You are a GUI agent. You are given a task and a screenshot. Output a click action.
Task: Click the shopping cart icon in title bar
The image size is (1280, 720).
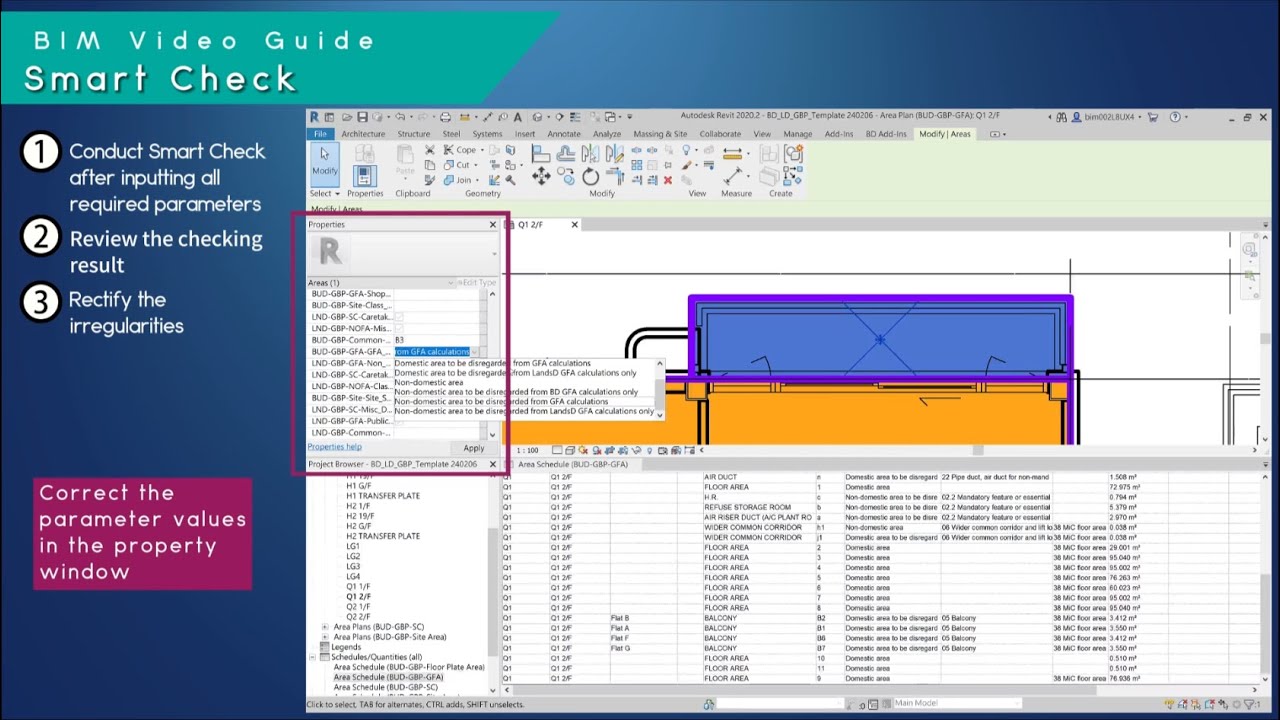[1153, 117]
